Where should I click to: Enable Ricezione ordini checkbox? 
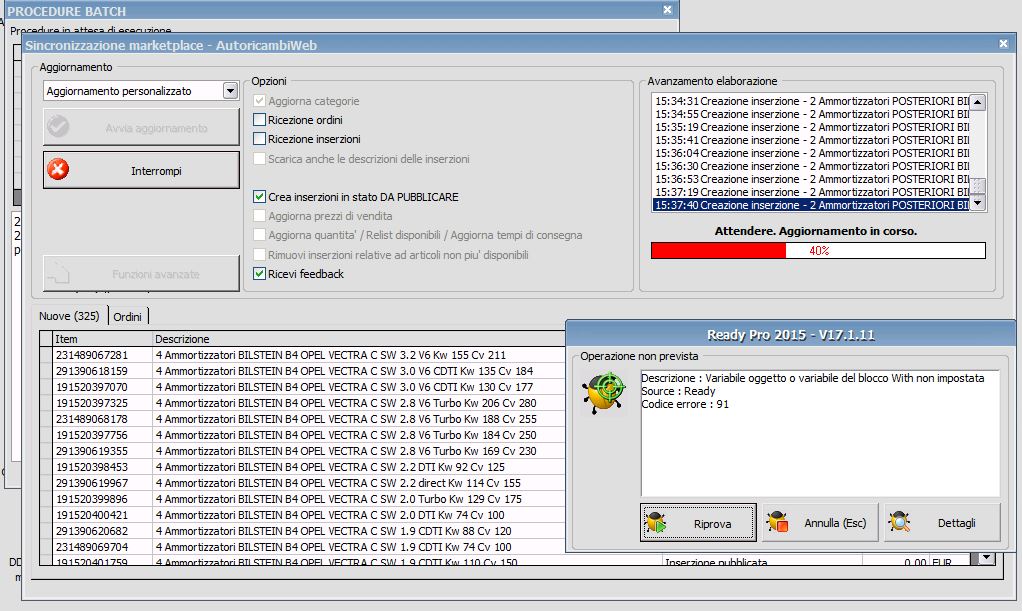click(259, 119)
